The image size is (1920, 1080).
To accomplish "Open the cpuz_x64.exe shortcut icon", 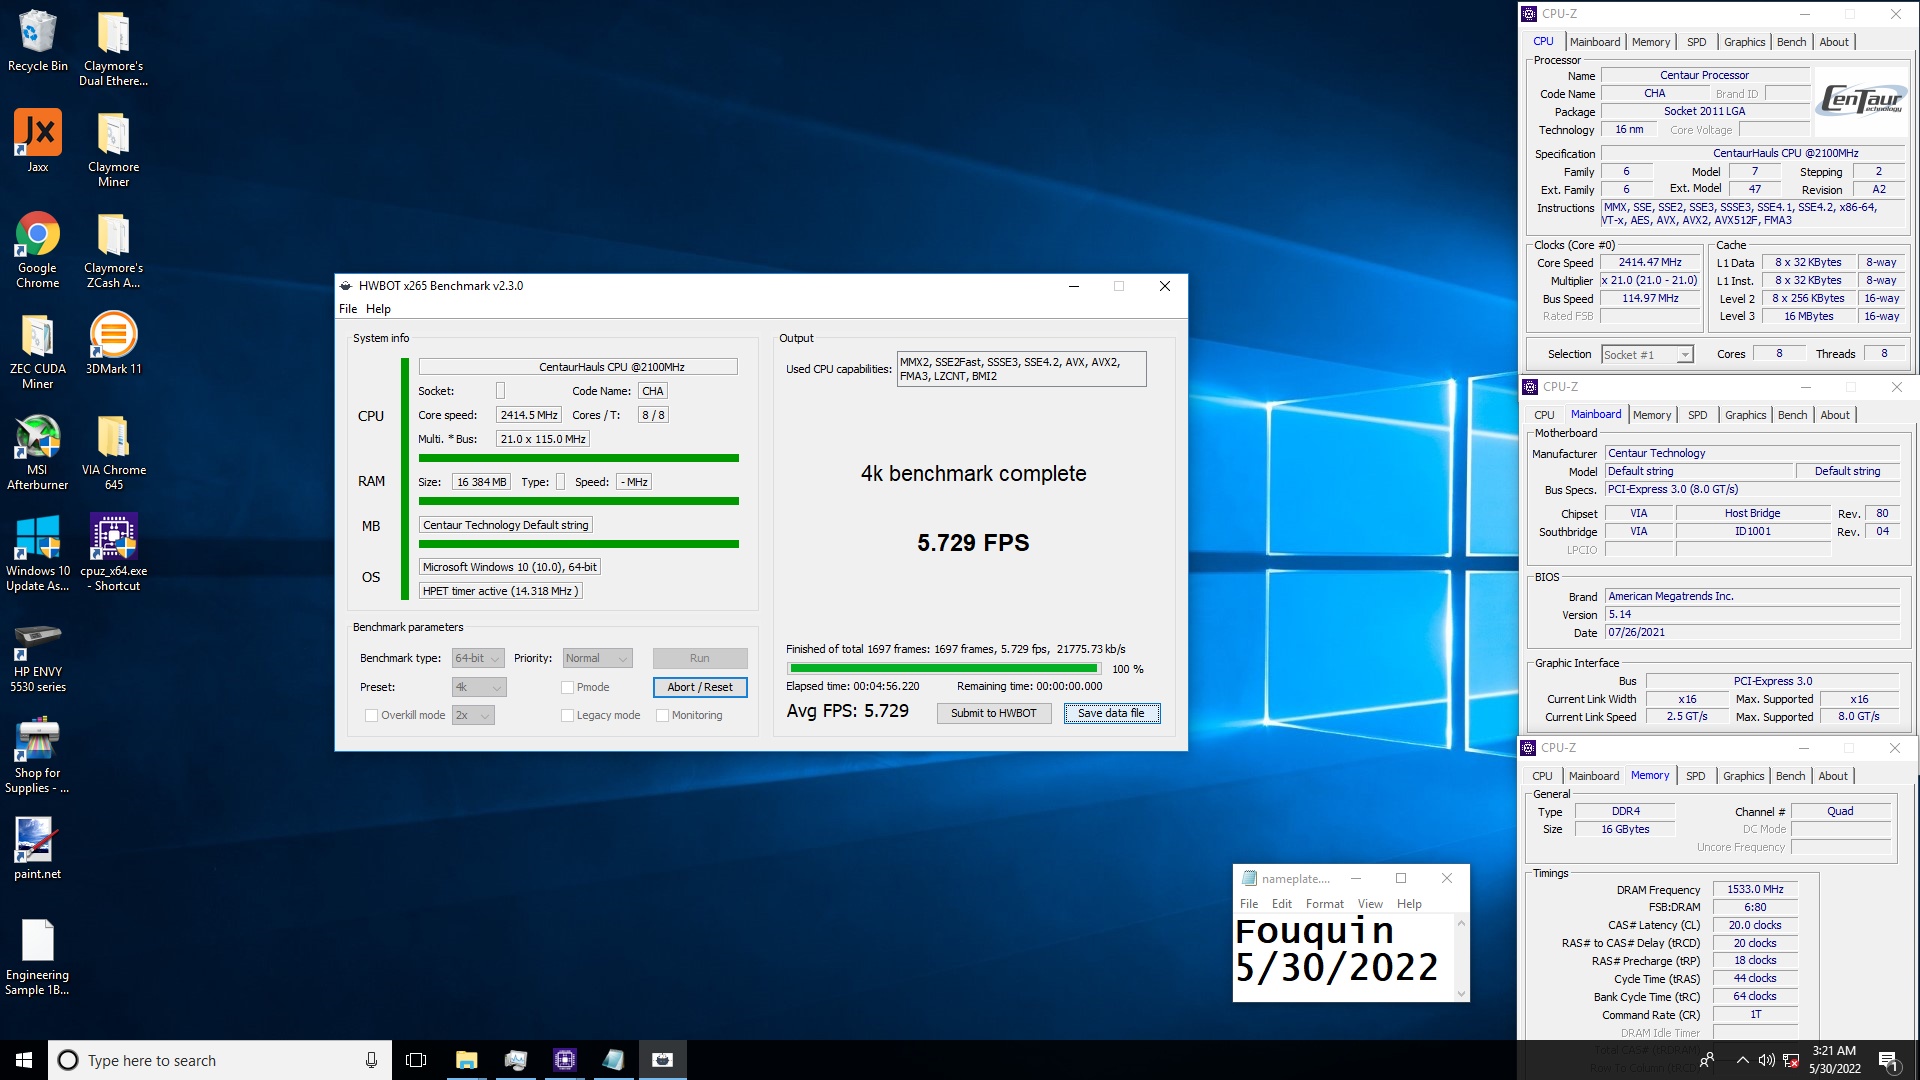I will pyautogui.click(x=113, y=553).
